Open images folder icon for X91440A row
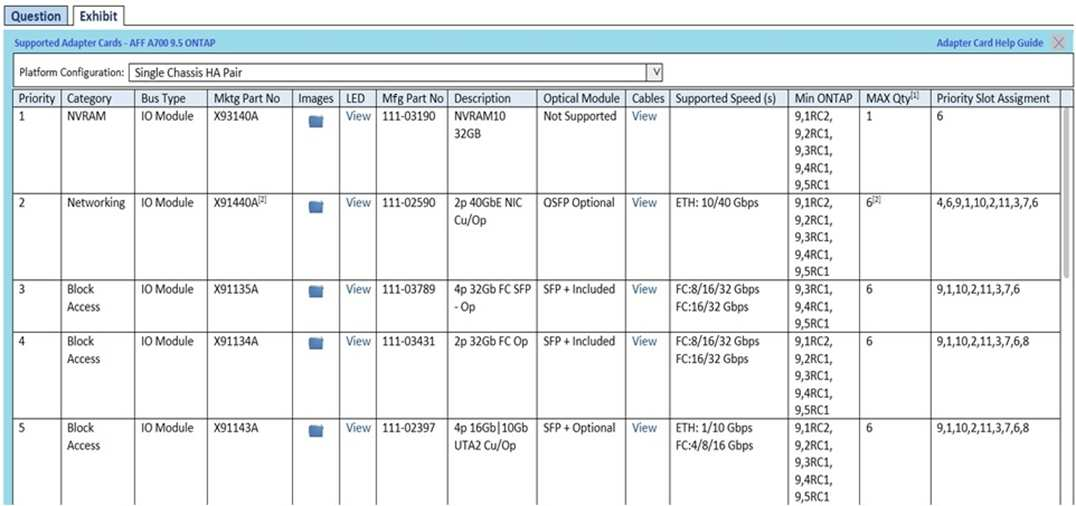 pyautogui.click(x=316, y=207)
